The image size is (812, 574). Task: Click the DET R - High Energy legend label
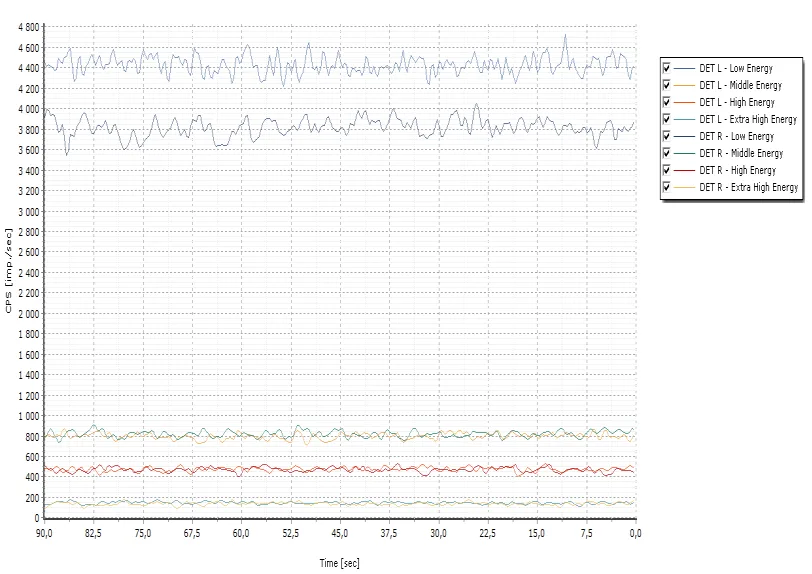coord(737,170)
